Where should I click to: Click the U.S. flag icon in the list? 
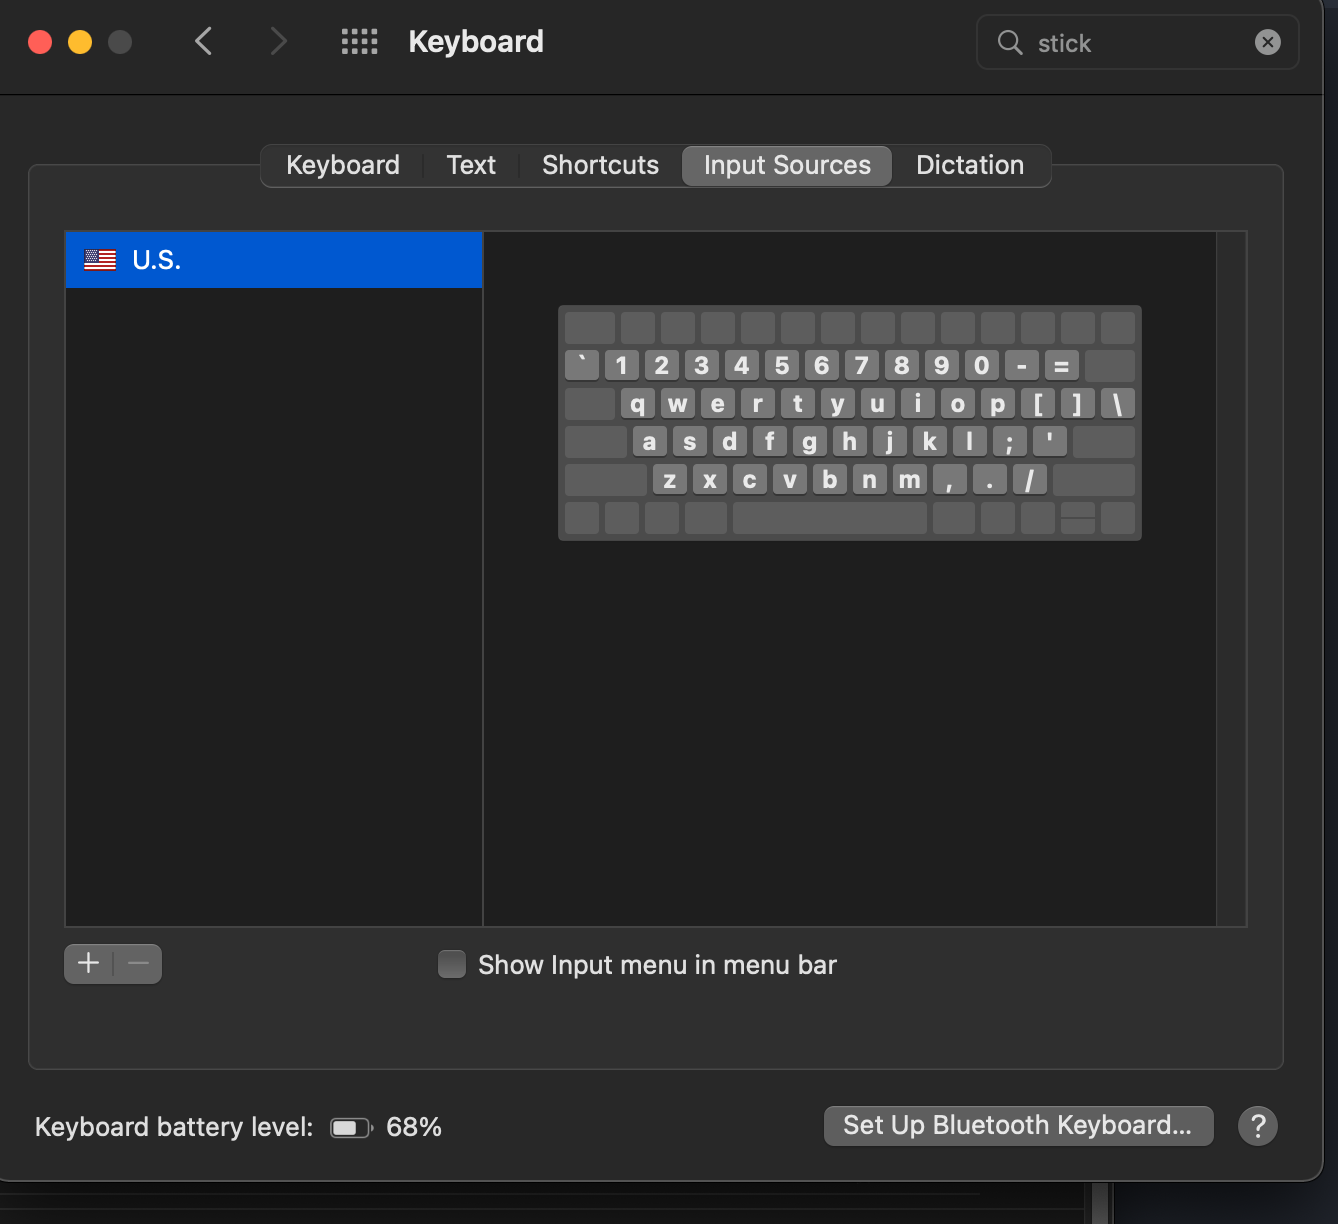(x=100, y=259)
